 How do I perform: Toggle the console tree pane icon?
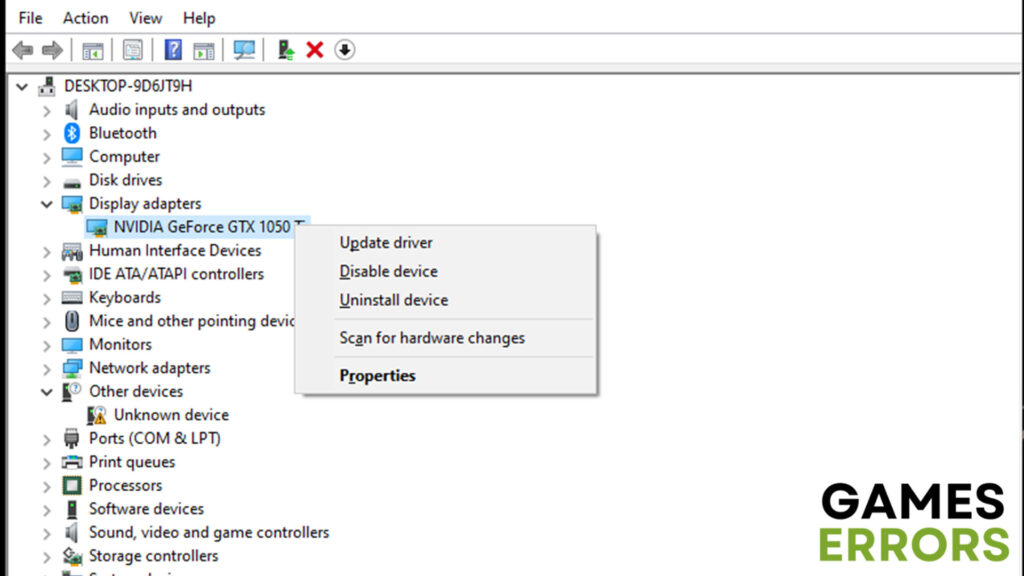93,50
